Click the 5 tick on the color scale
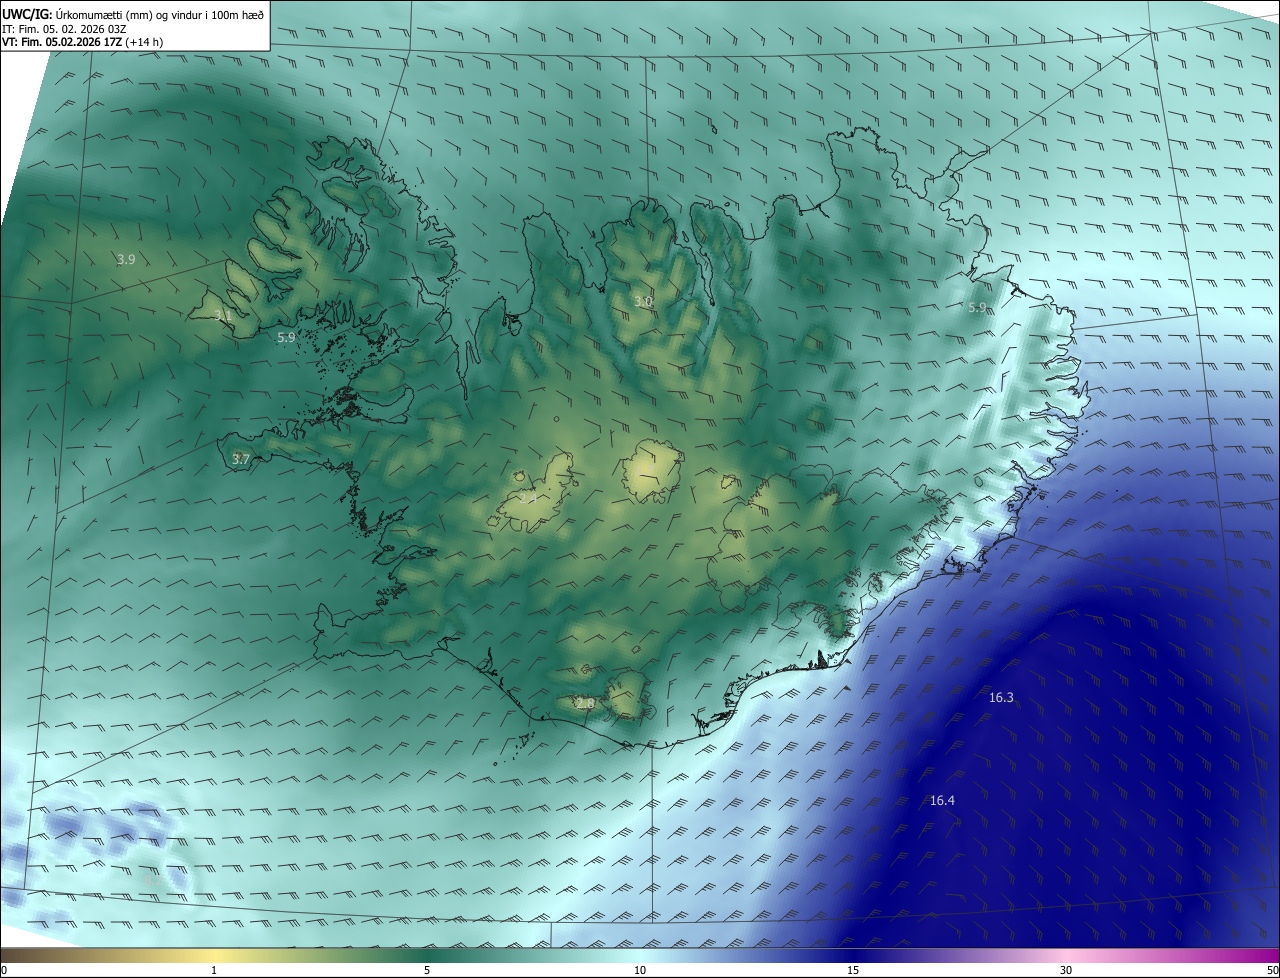This screenshot has width=1280, height=978. click(x=427, y=970)
